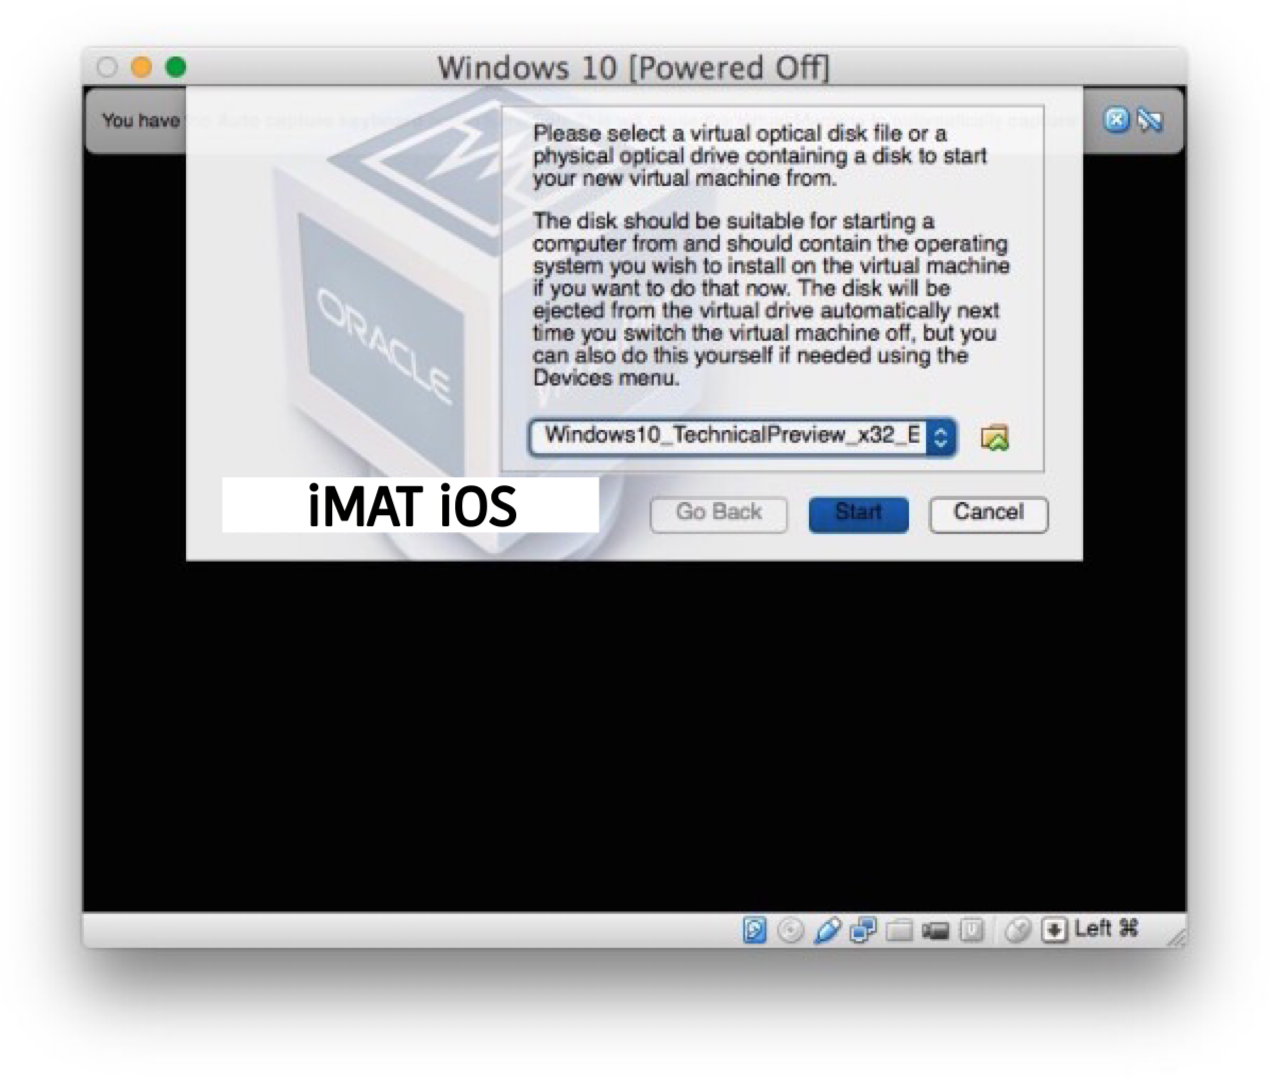Click the green zoom window button
This screenshot has height=1080, width=1270.
click(176, 67)
